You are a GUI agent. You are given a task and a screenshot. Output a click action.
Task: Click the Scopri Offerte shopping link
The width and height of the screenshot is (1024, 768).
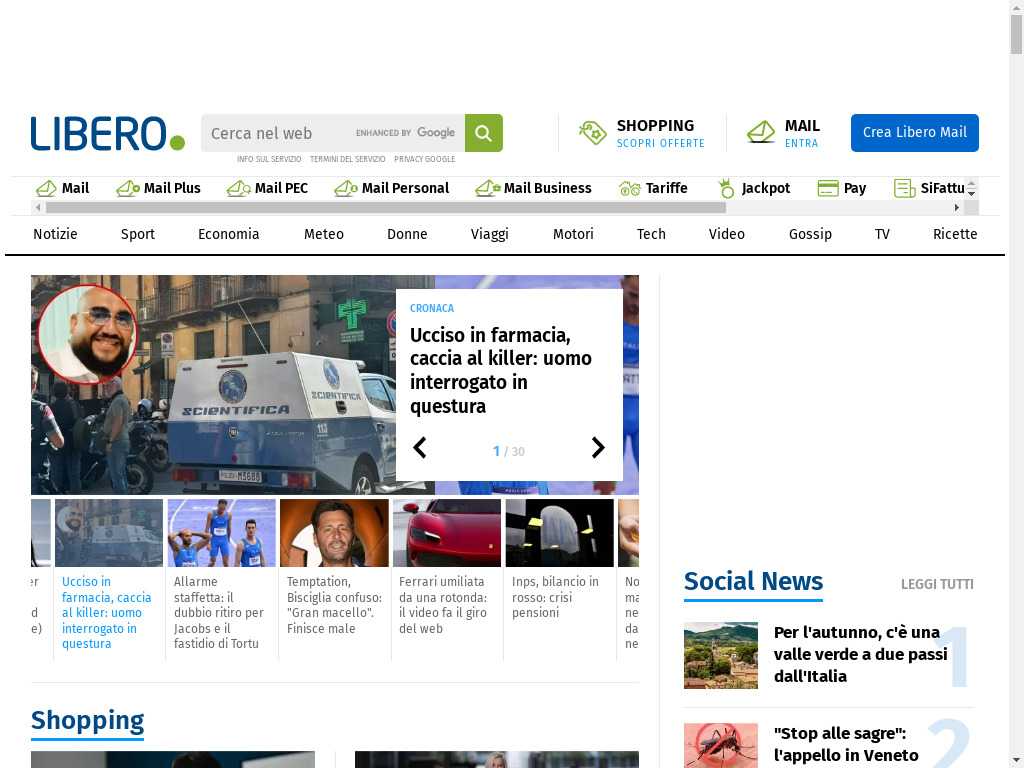click(x=661, y=144)
